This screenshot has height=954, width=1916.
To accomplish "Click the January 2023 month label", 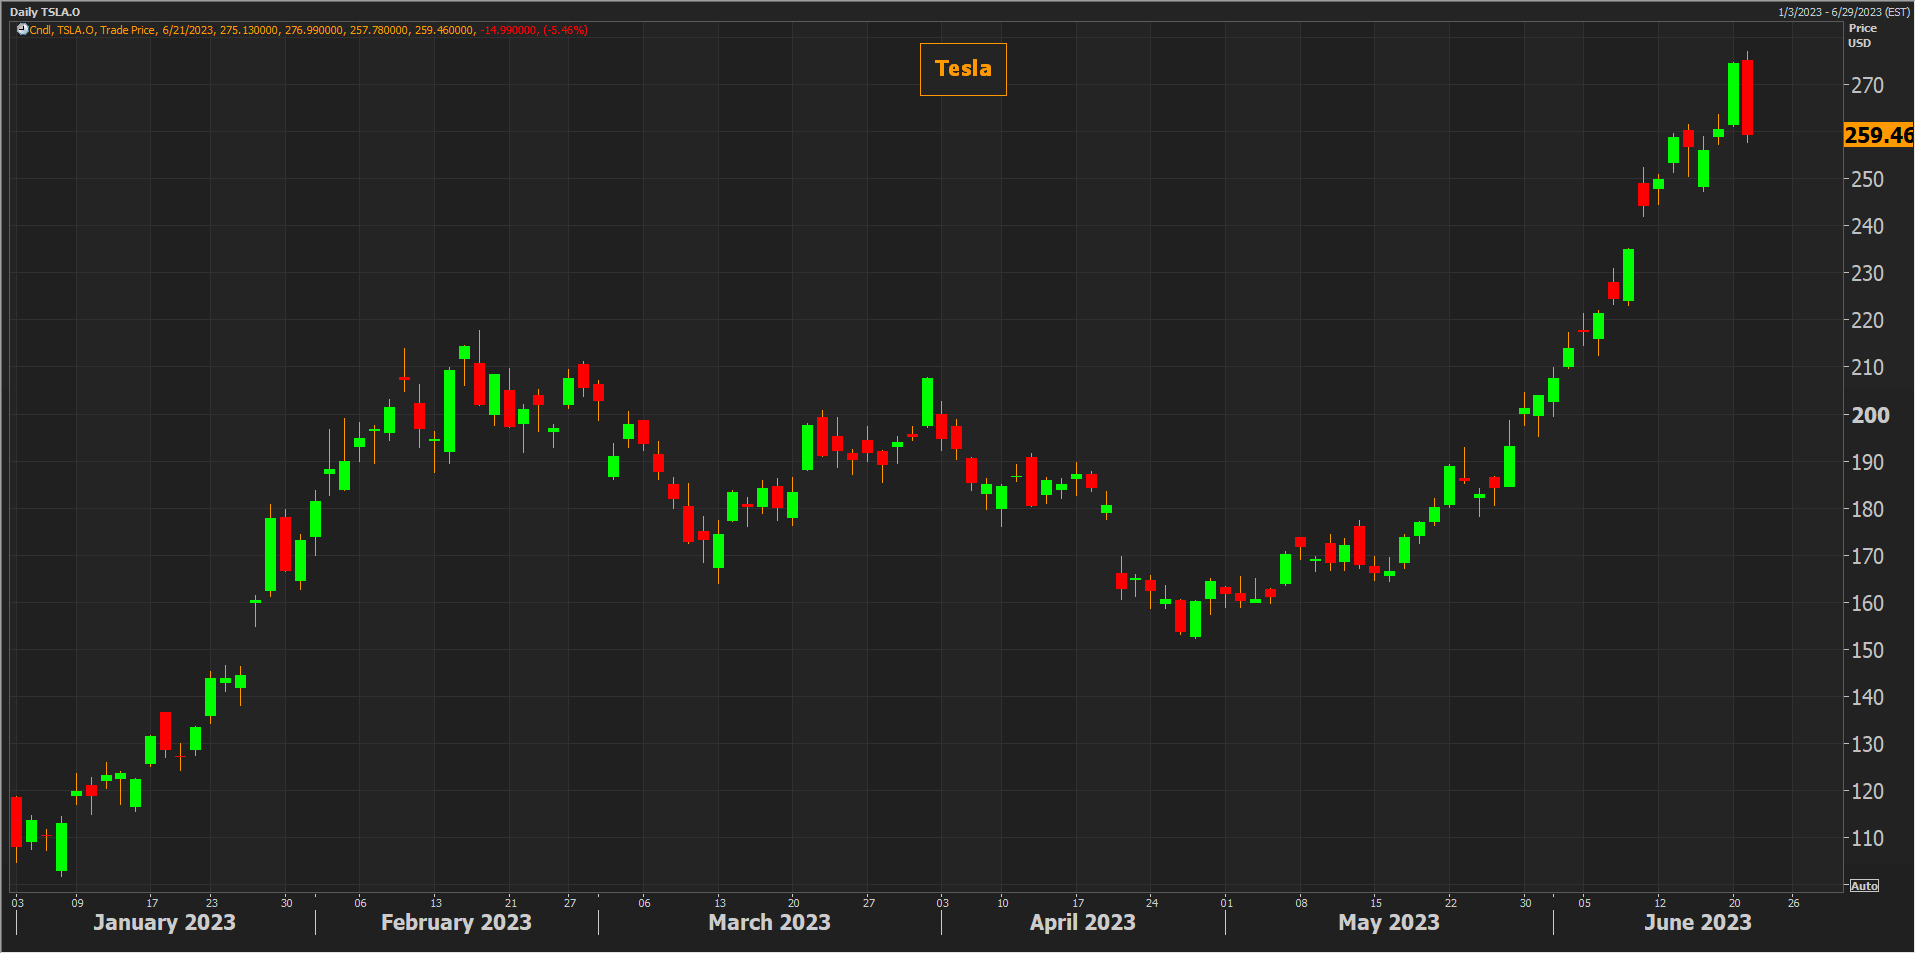I will (x=164, y=922).
